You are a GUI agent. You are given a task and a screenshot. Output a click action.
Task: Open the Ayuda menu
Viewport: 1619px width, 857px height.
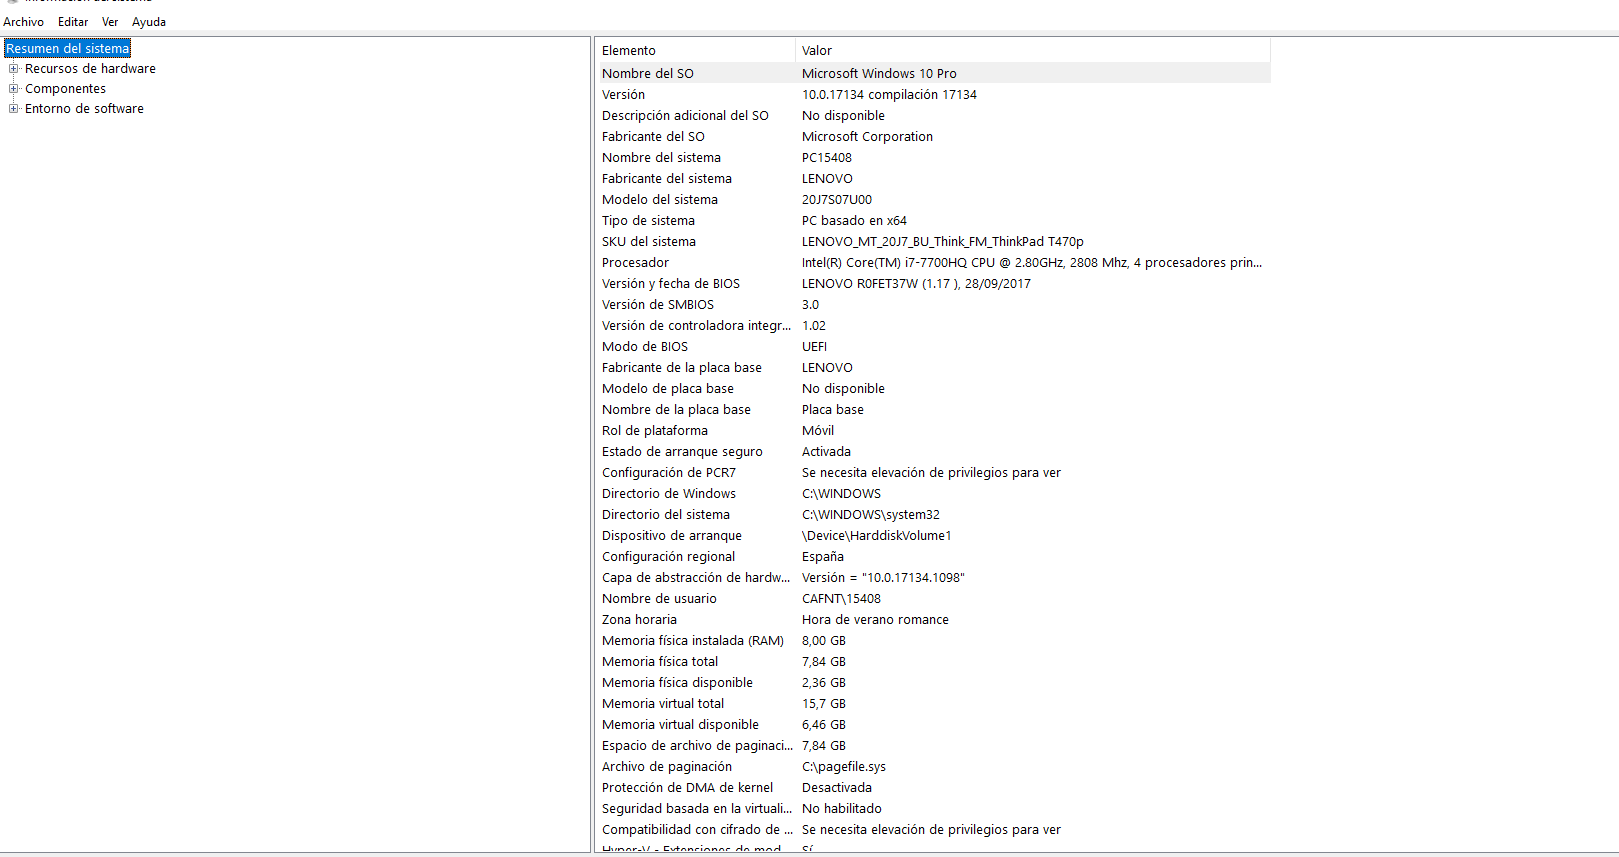pos(149,22)
